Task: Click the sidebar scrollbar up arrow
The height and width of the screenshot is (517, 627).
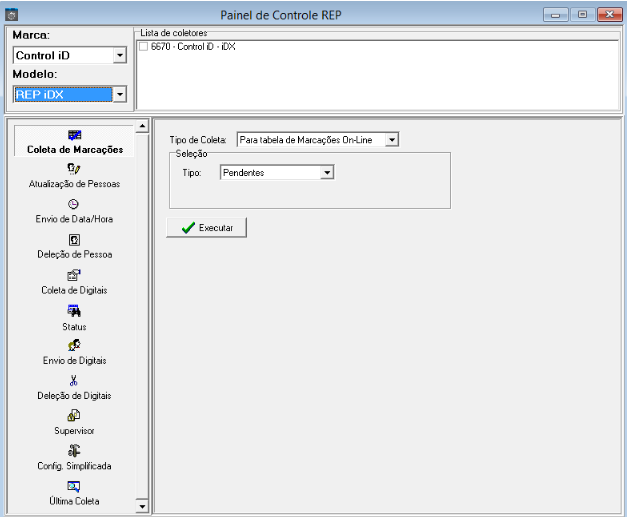Action: tap(141, 126)
